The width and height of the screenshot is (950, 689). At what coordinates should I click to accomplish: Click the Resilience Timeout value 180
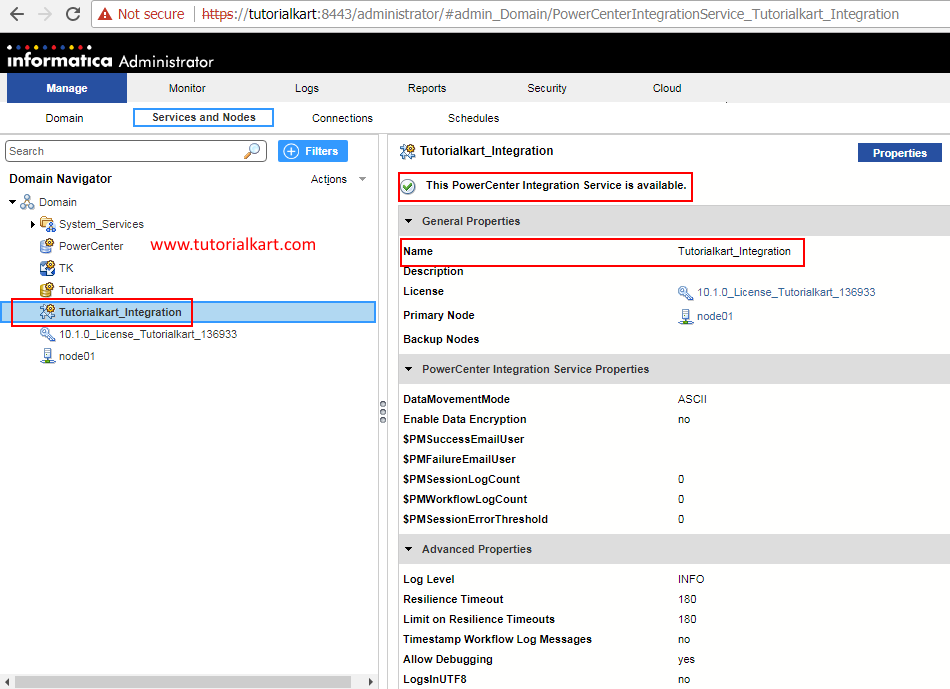pyautogui.click(x=687, y=599)
